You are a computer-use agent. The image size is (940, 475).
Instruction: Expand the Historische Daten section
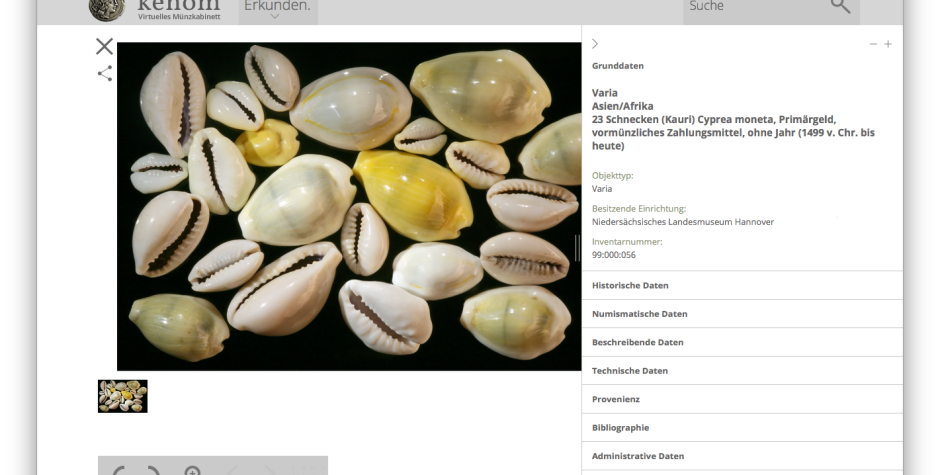pos(742,285)
